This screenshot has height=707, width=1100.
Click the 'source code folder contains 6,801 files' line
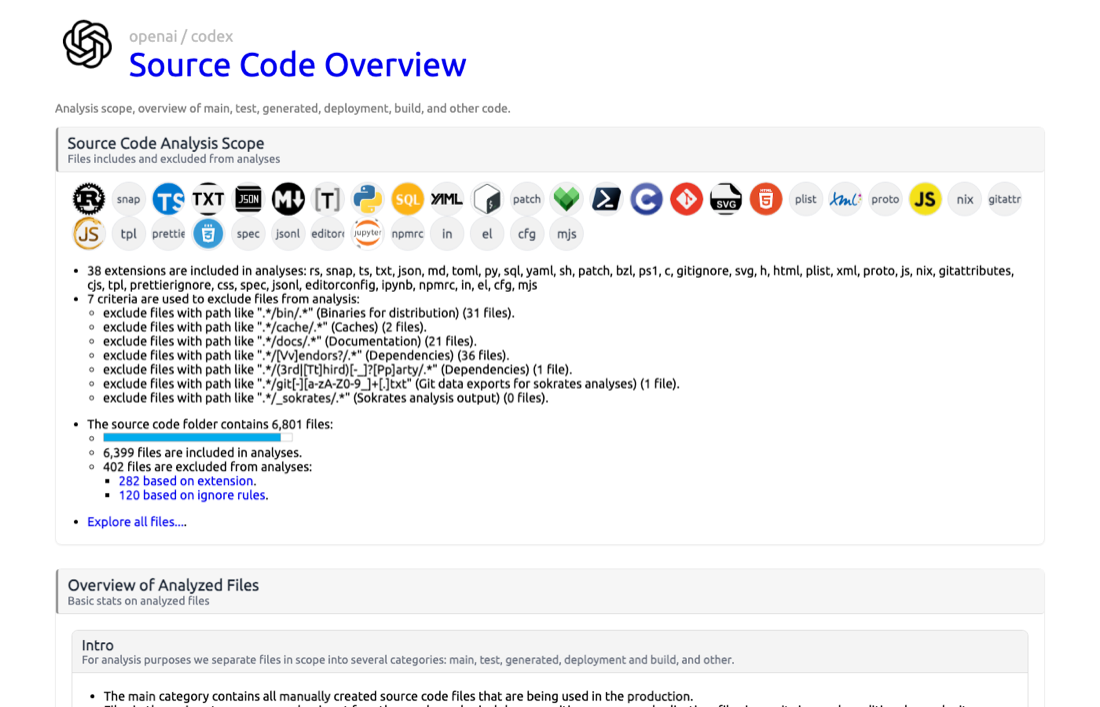(210, 424)
